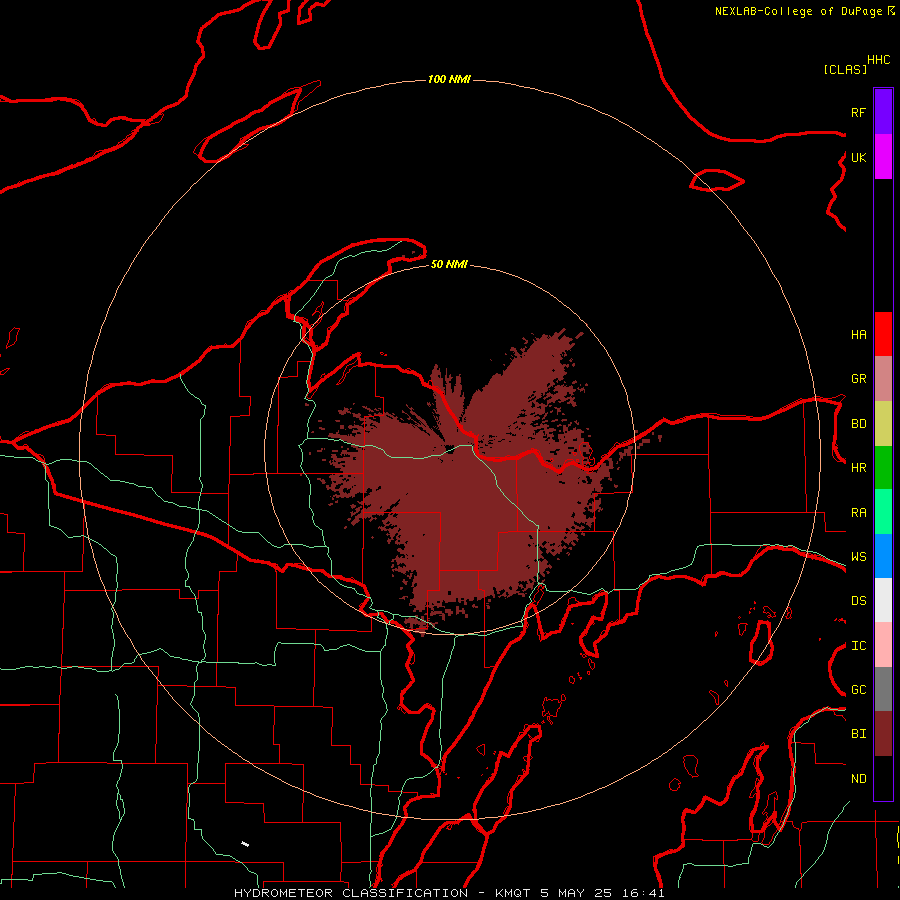Click the RA legend label
The height and width of the screenshot is (900, 900).
[858, 512]
